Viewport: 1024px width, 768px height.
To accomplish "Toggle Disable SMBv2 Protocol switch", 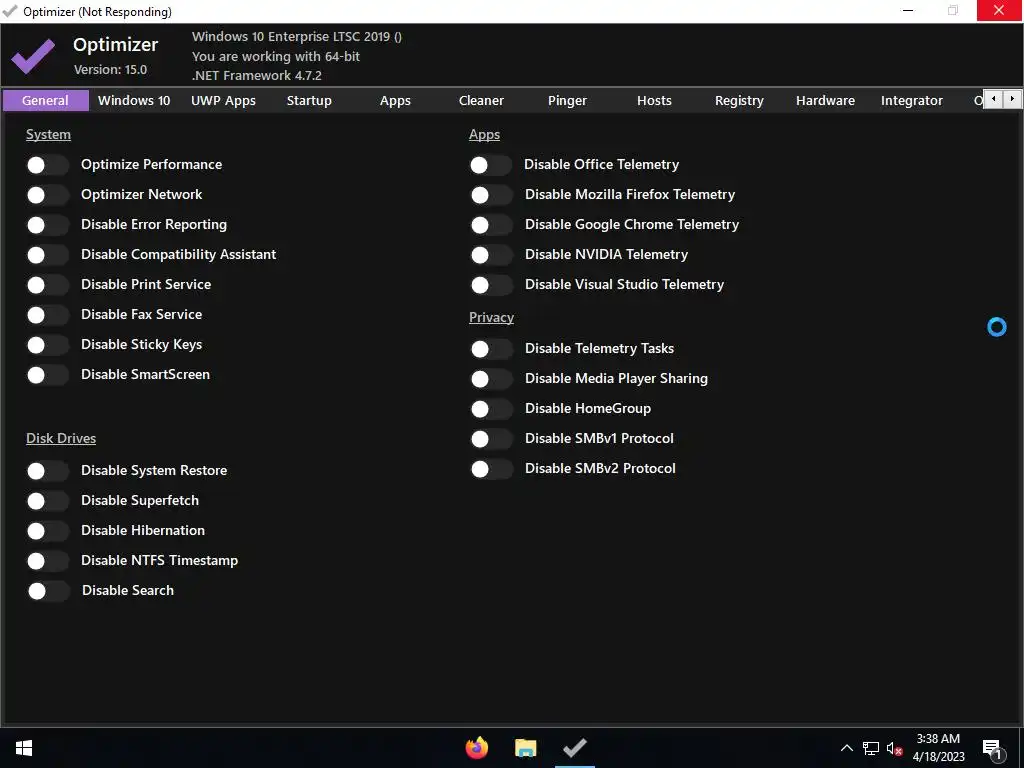I will click(491, 469).
